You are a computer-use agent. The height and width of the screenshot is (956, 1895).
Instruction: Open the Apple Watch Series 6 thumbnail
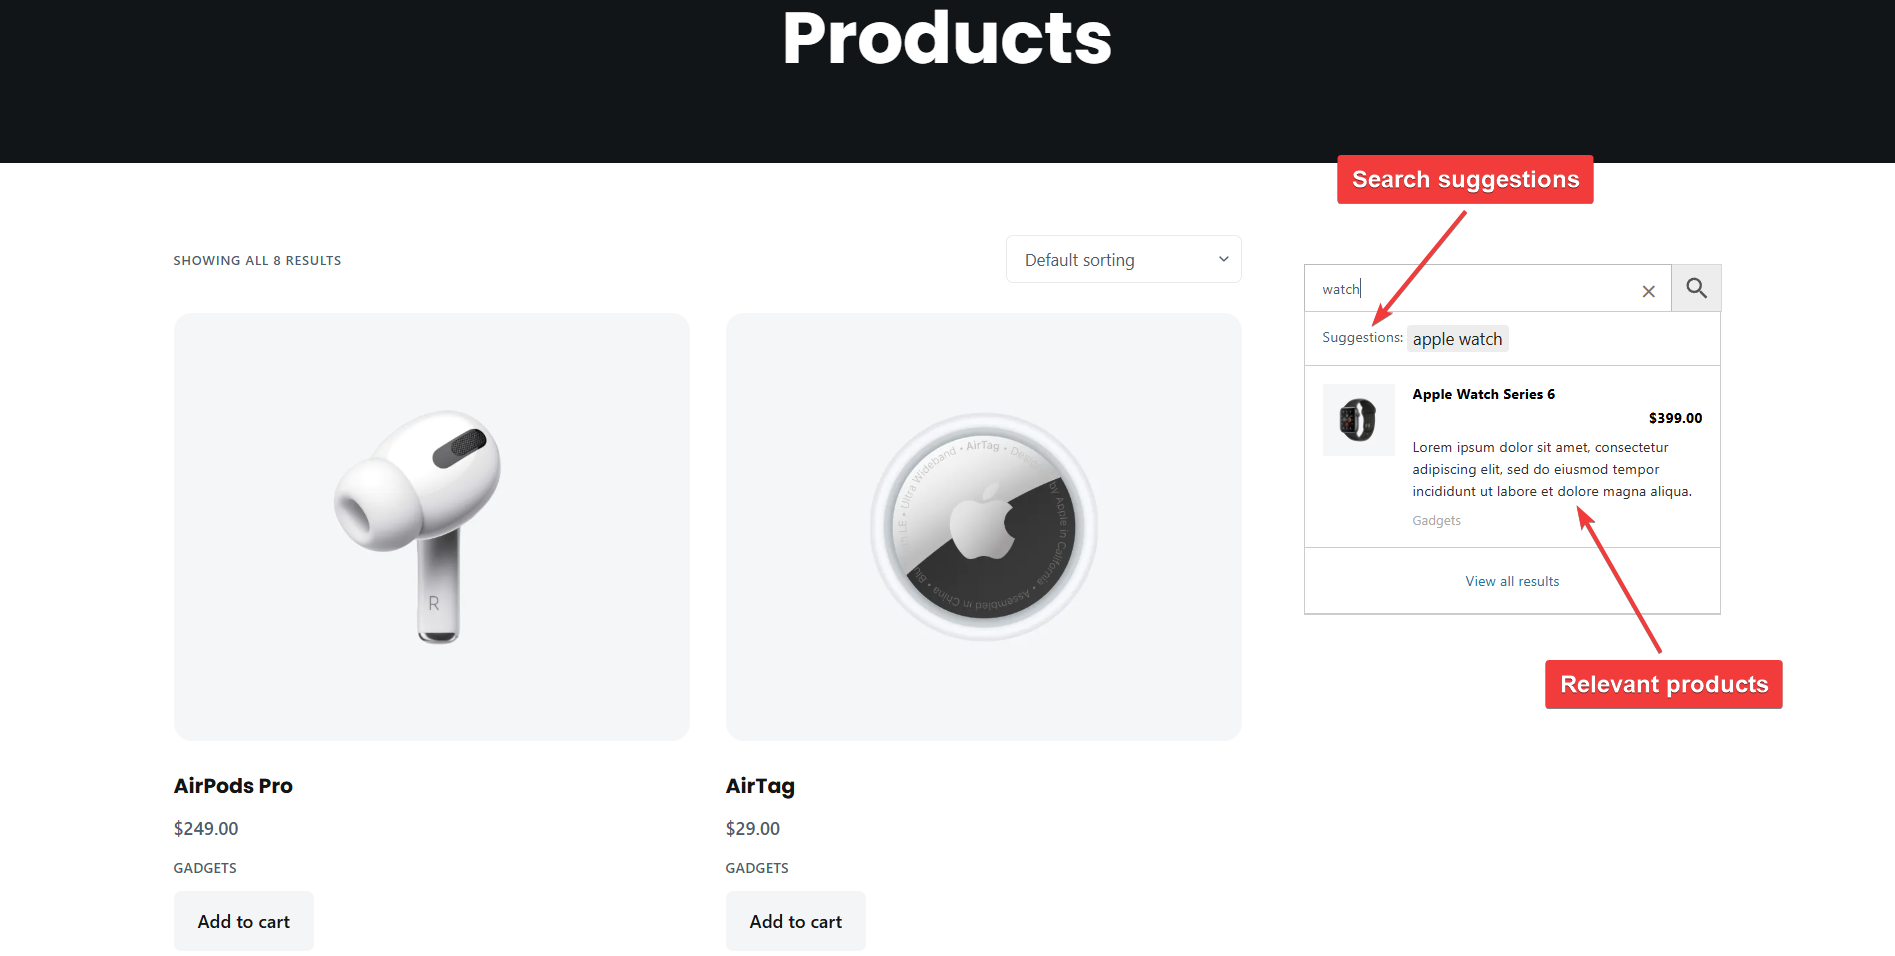click(x=1358, y=420)
